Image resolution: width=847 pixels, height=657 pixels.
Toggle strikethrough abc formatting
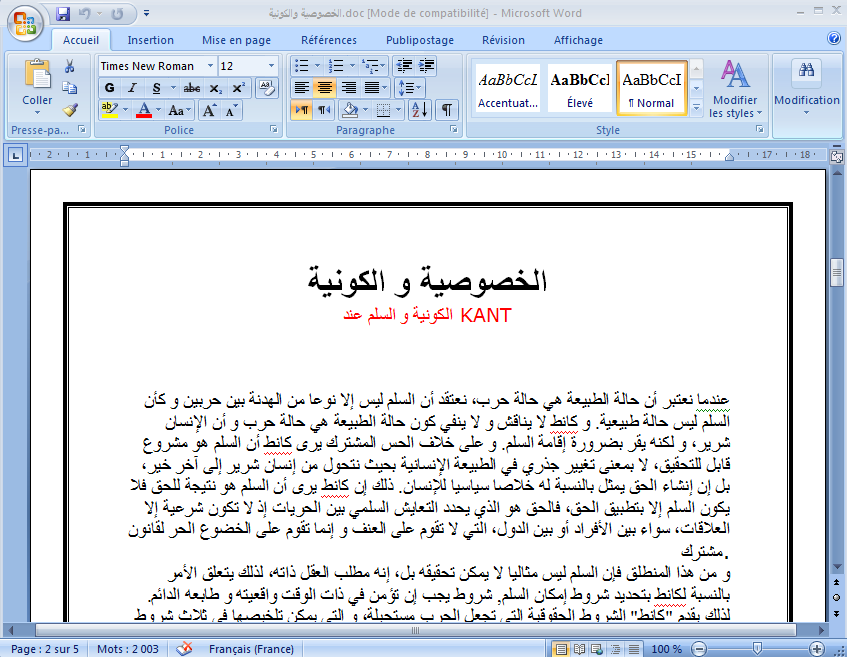[x=192, y=88]
